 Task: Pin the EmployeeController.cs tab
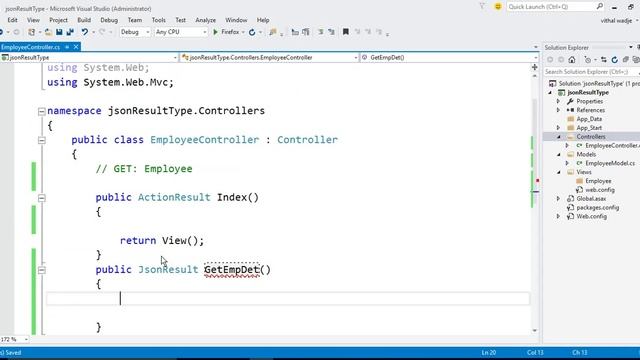tap(67, 47)
